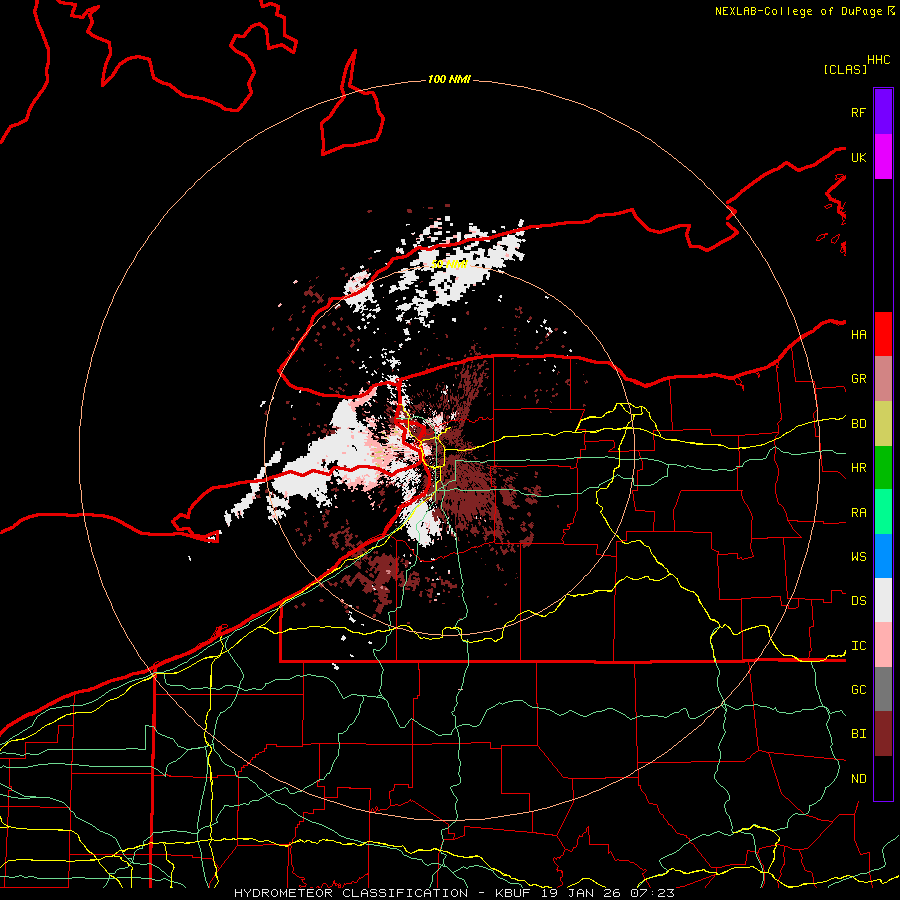Screen dimensions: 900x900
Task: Click the UK legend label
Action: click(x=858, y=157)
